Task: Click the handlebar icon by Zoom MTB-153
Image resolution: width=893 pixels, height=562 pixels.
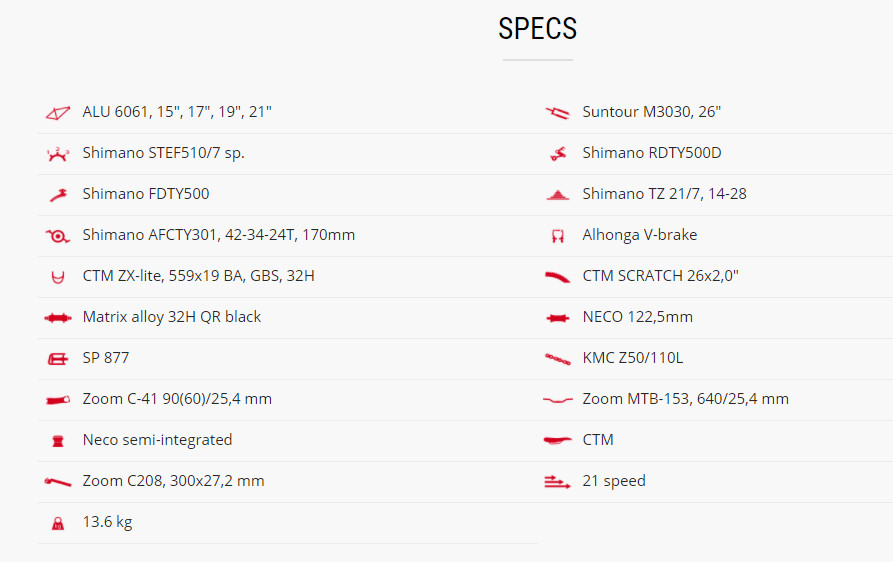Action: click(x=558, y=400)
